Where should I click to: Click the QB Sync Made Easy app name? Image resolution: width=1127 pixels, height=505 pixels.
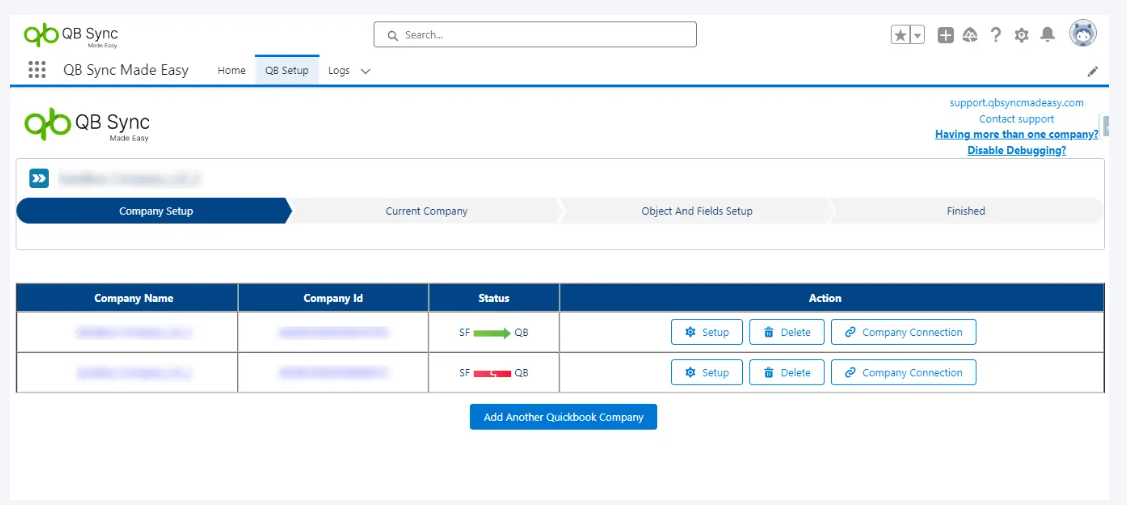click(x=126, y=70)
